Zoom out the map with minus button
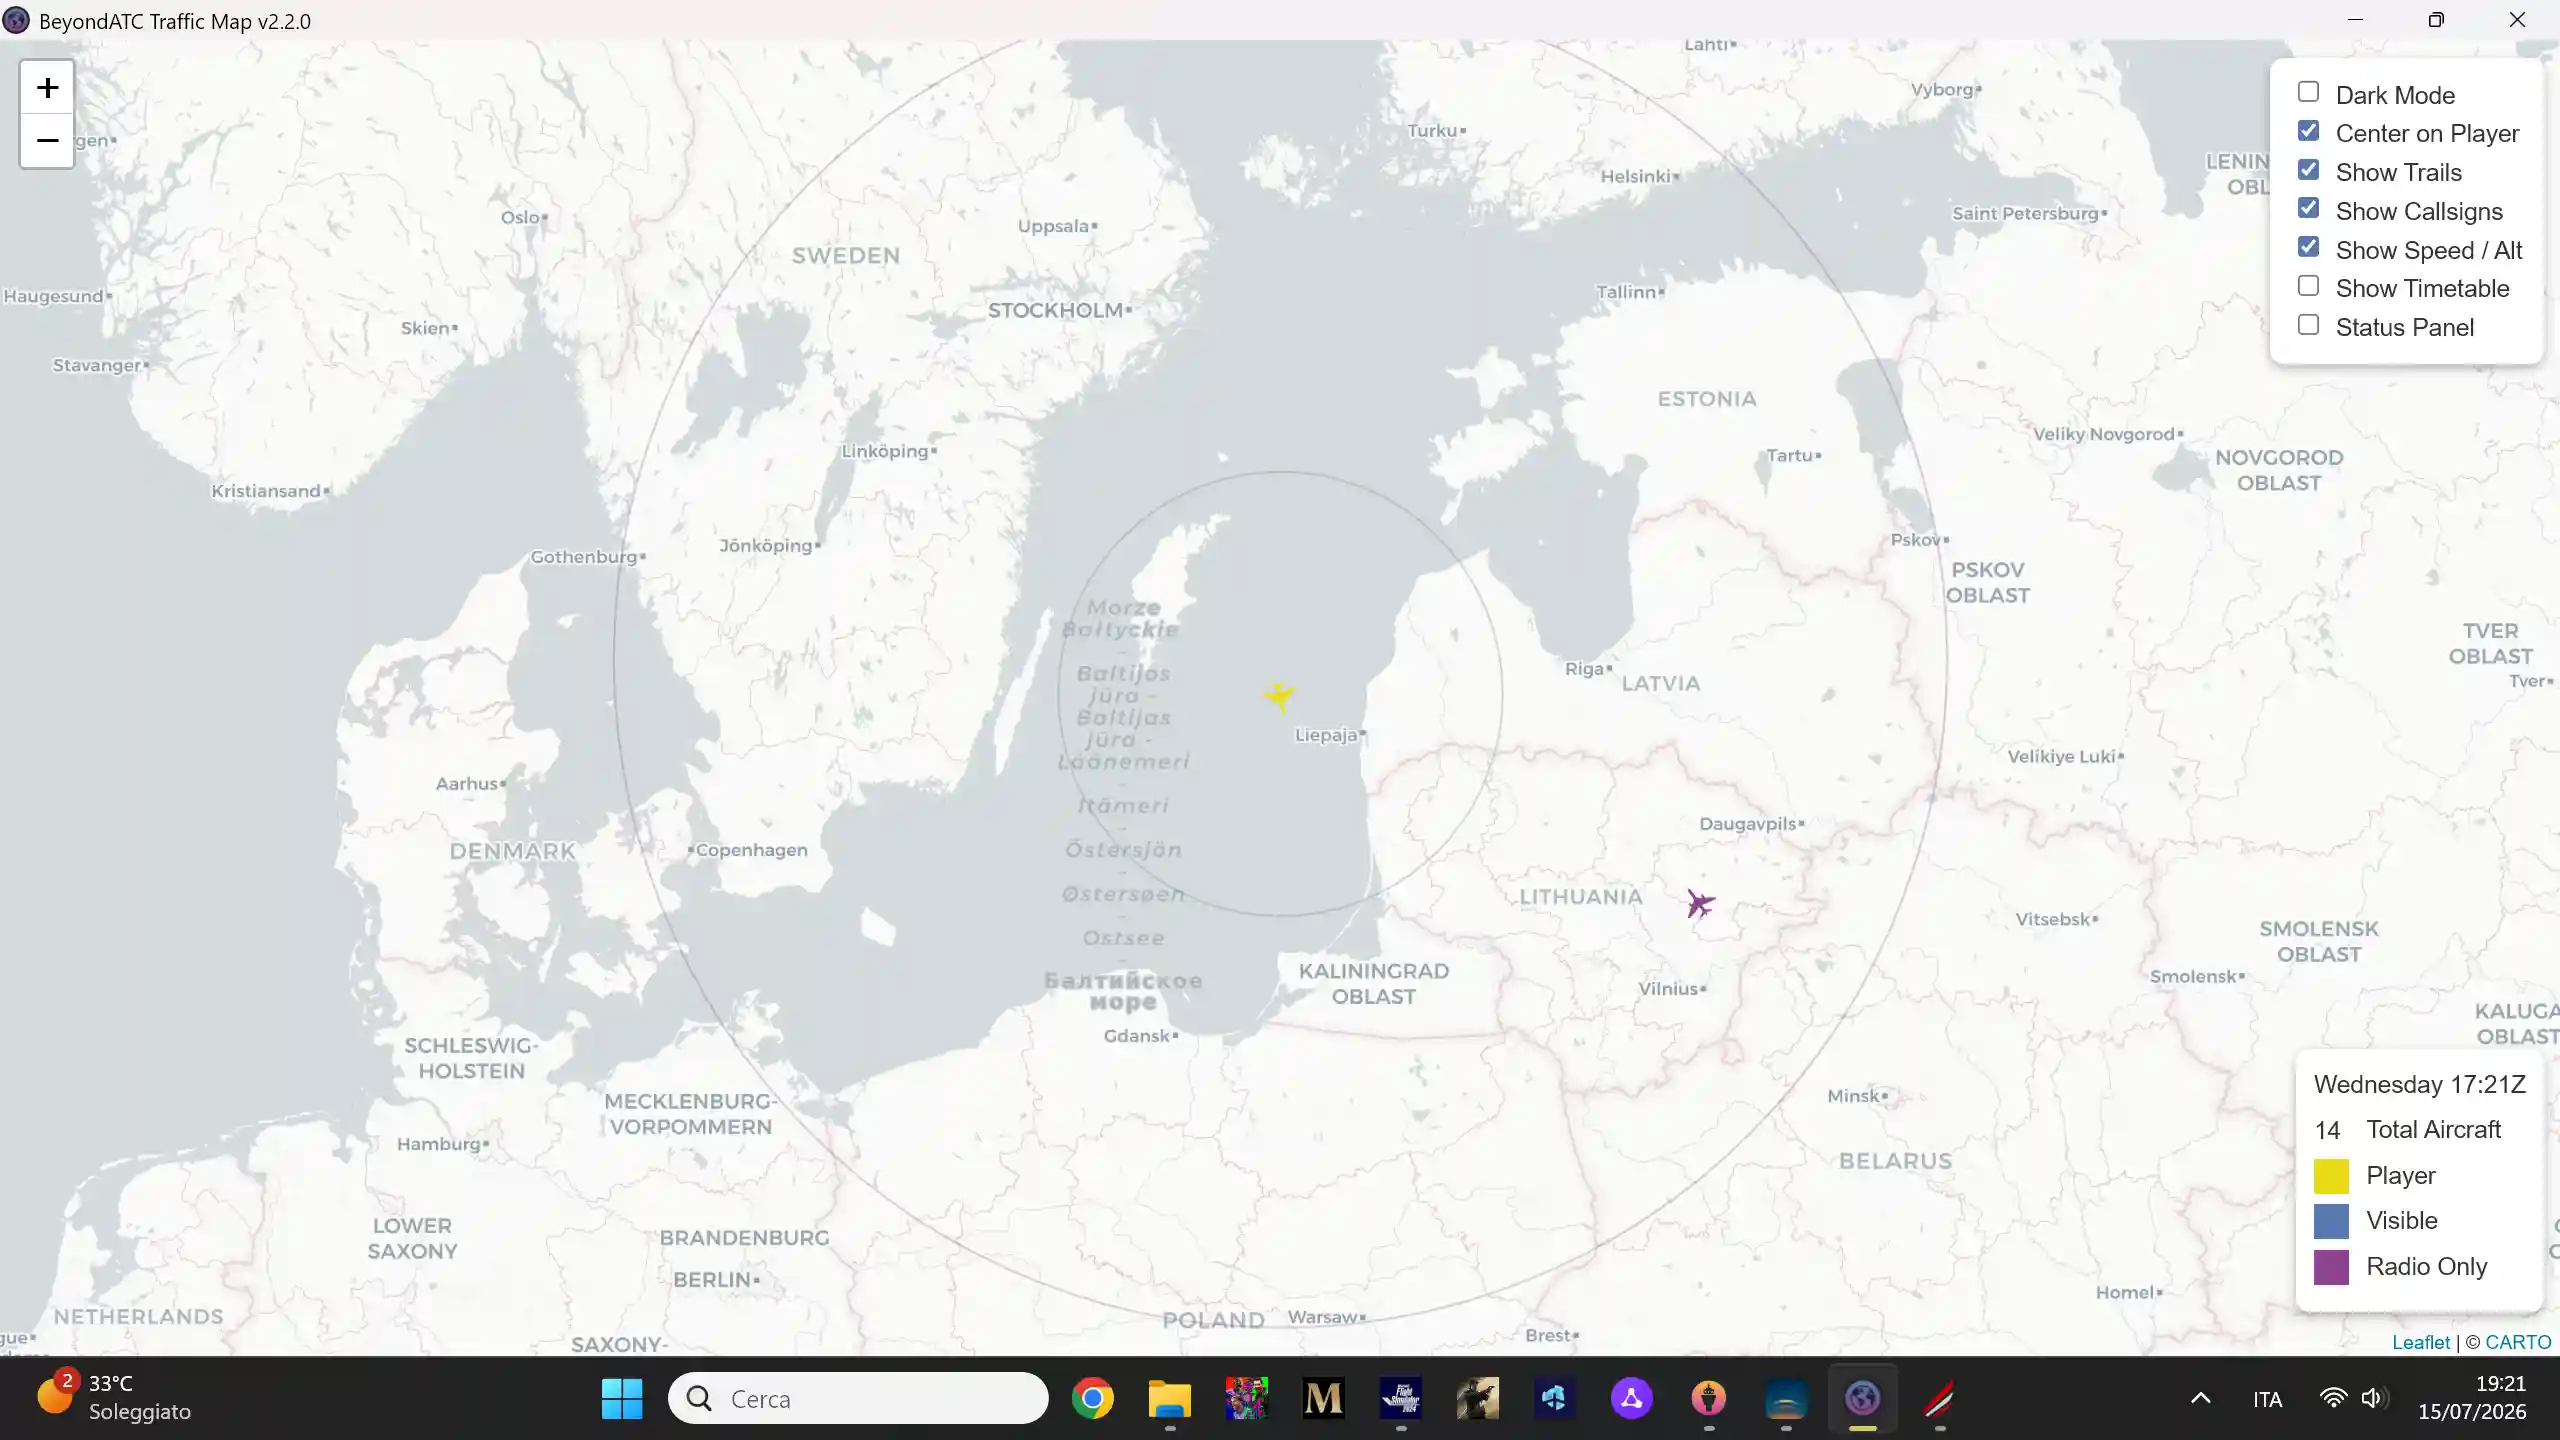 [x=47, y=141]
